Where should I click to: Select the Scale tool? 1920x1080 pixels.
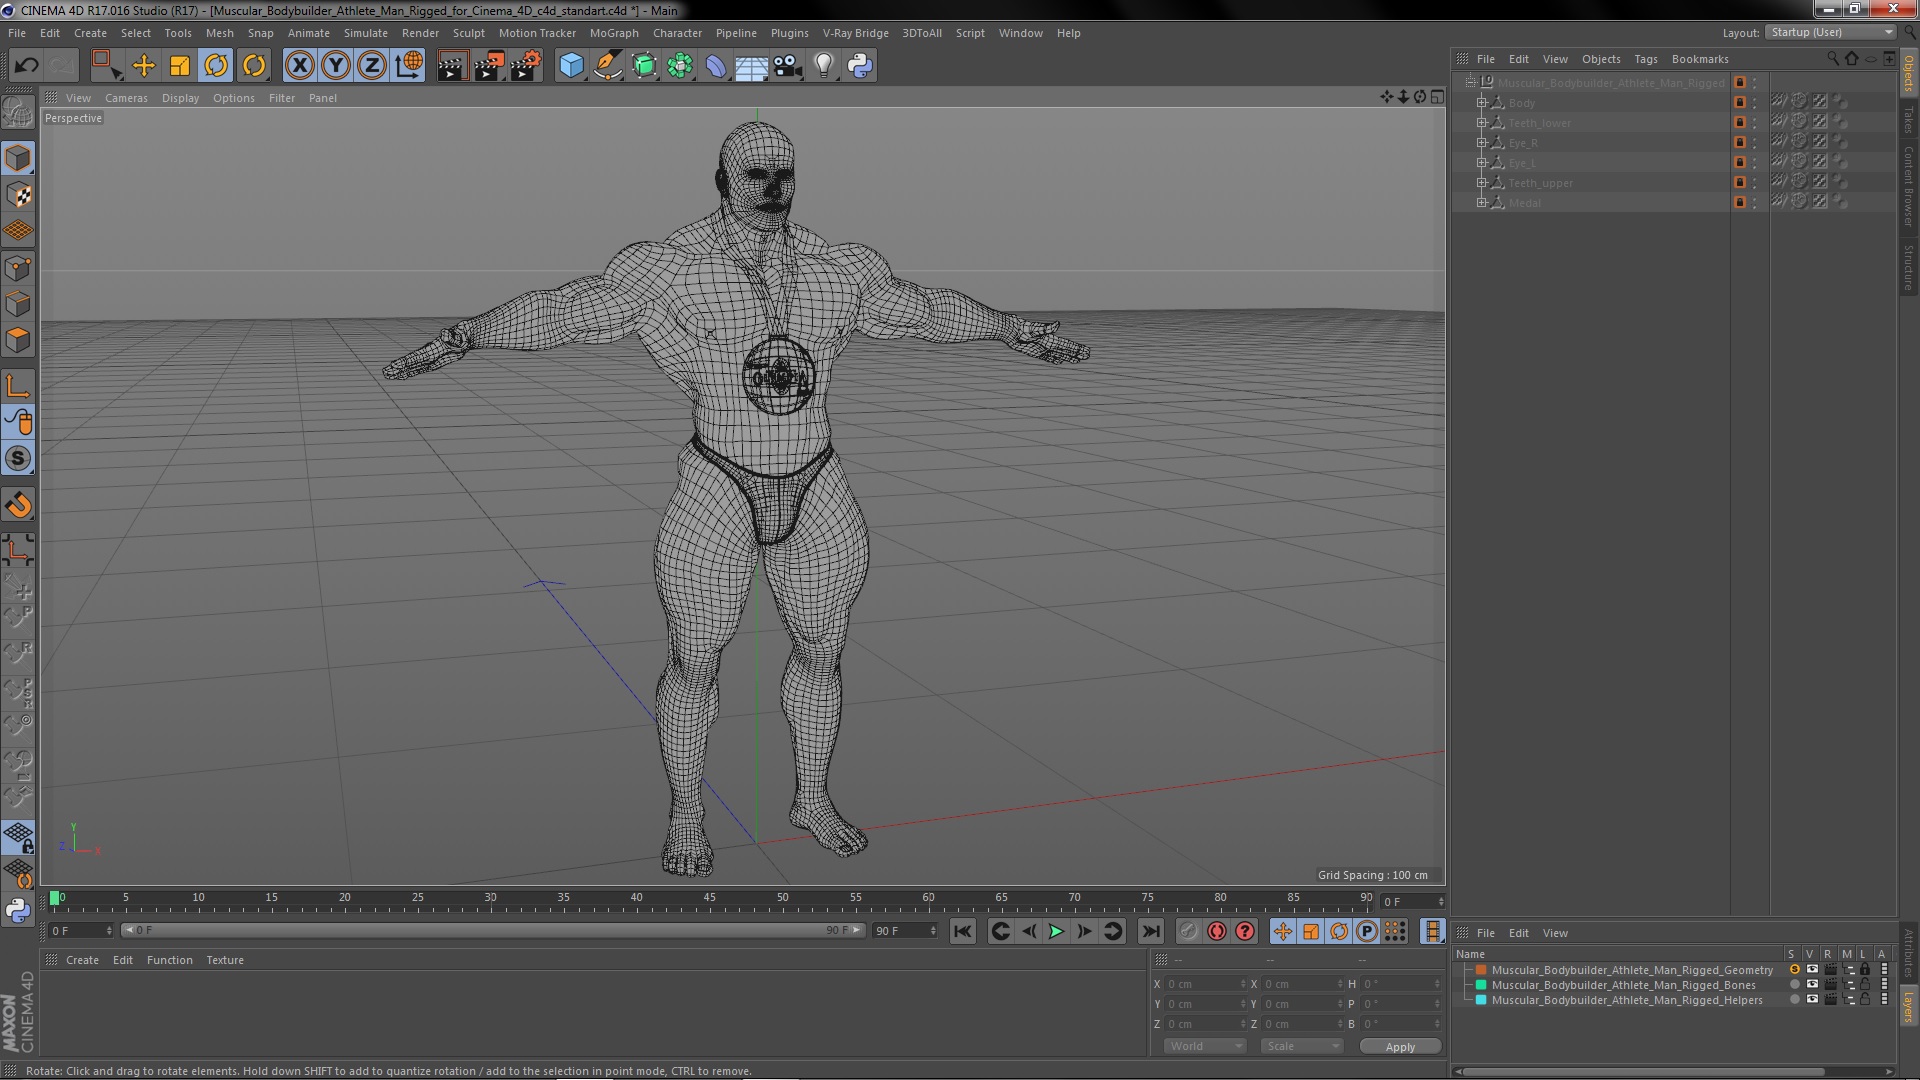tap(180, 66)
